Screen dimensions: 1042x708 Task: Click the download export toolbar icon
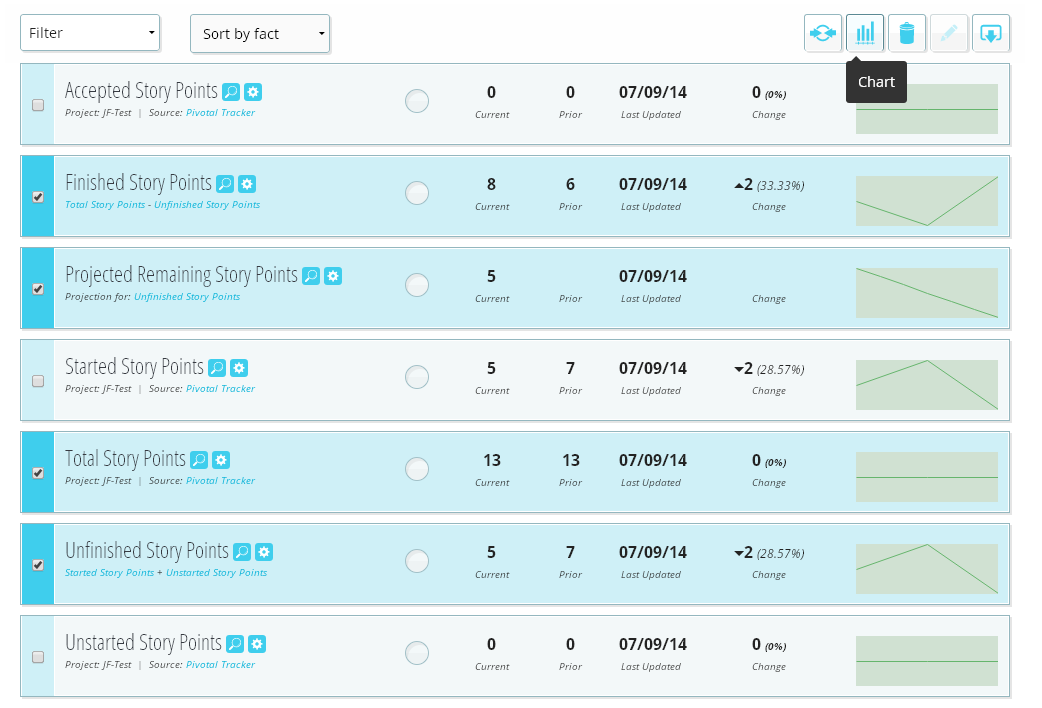tap(990, 34)
